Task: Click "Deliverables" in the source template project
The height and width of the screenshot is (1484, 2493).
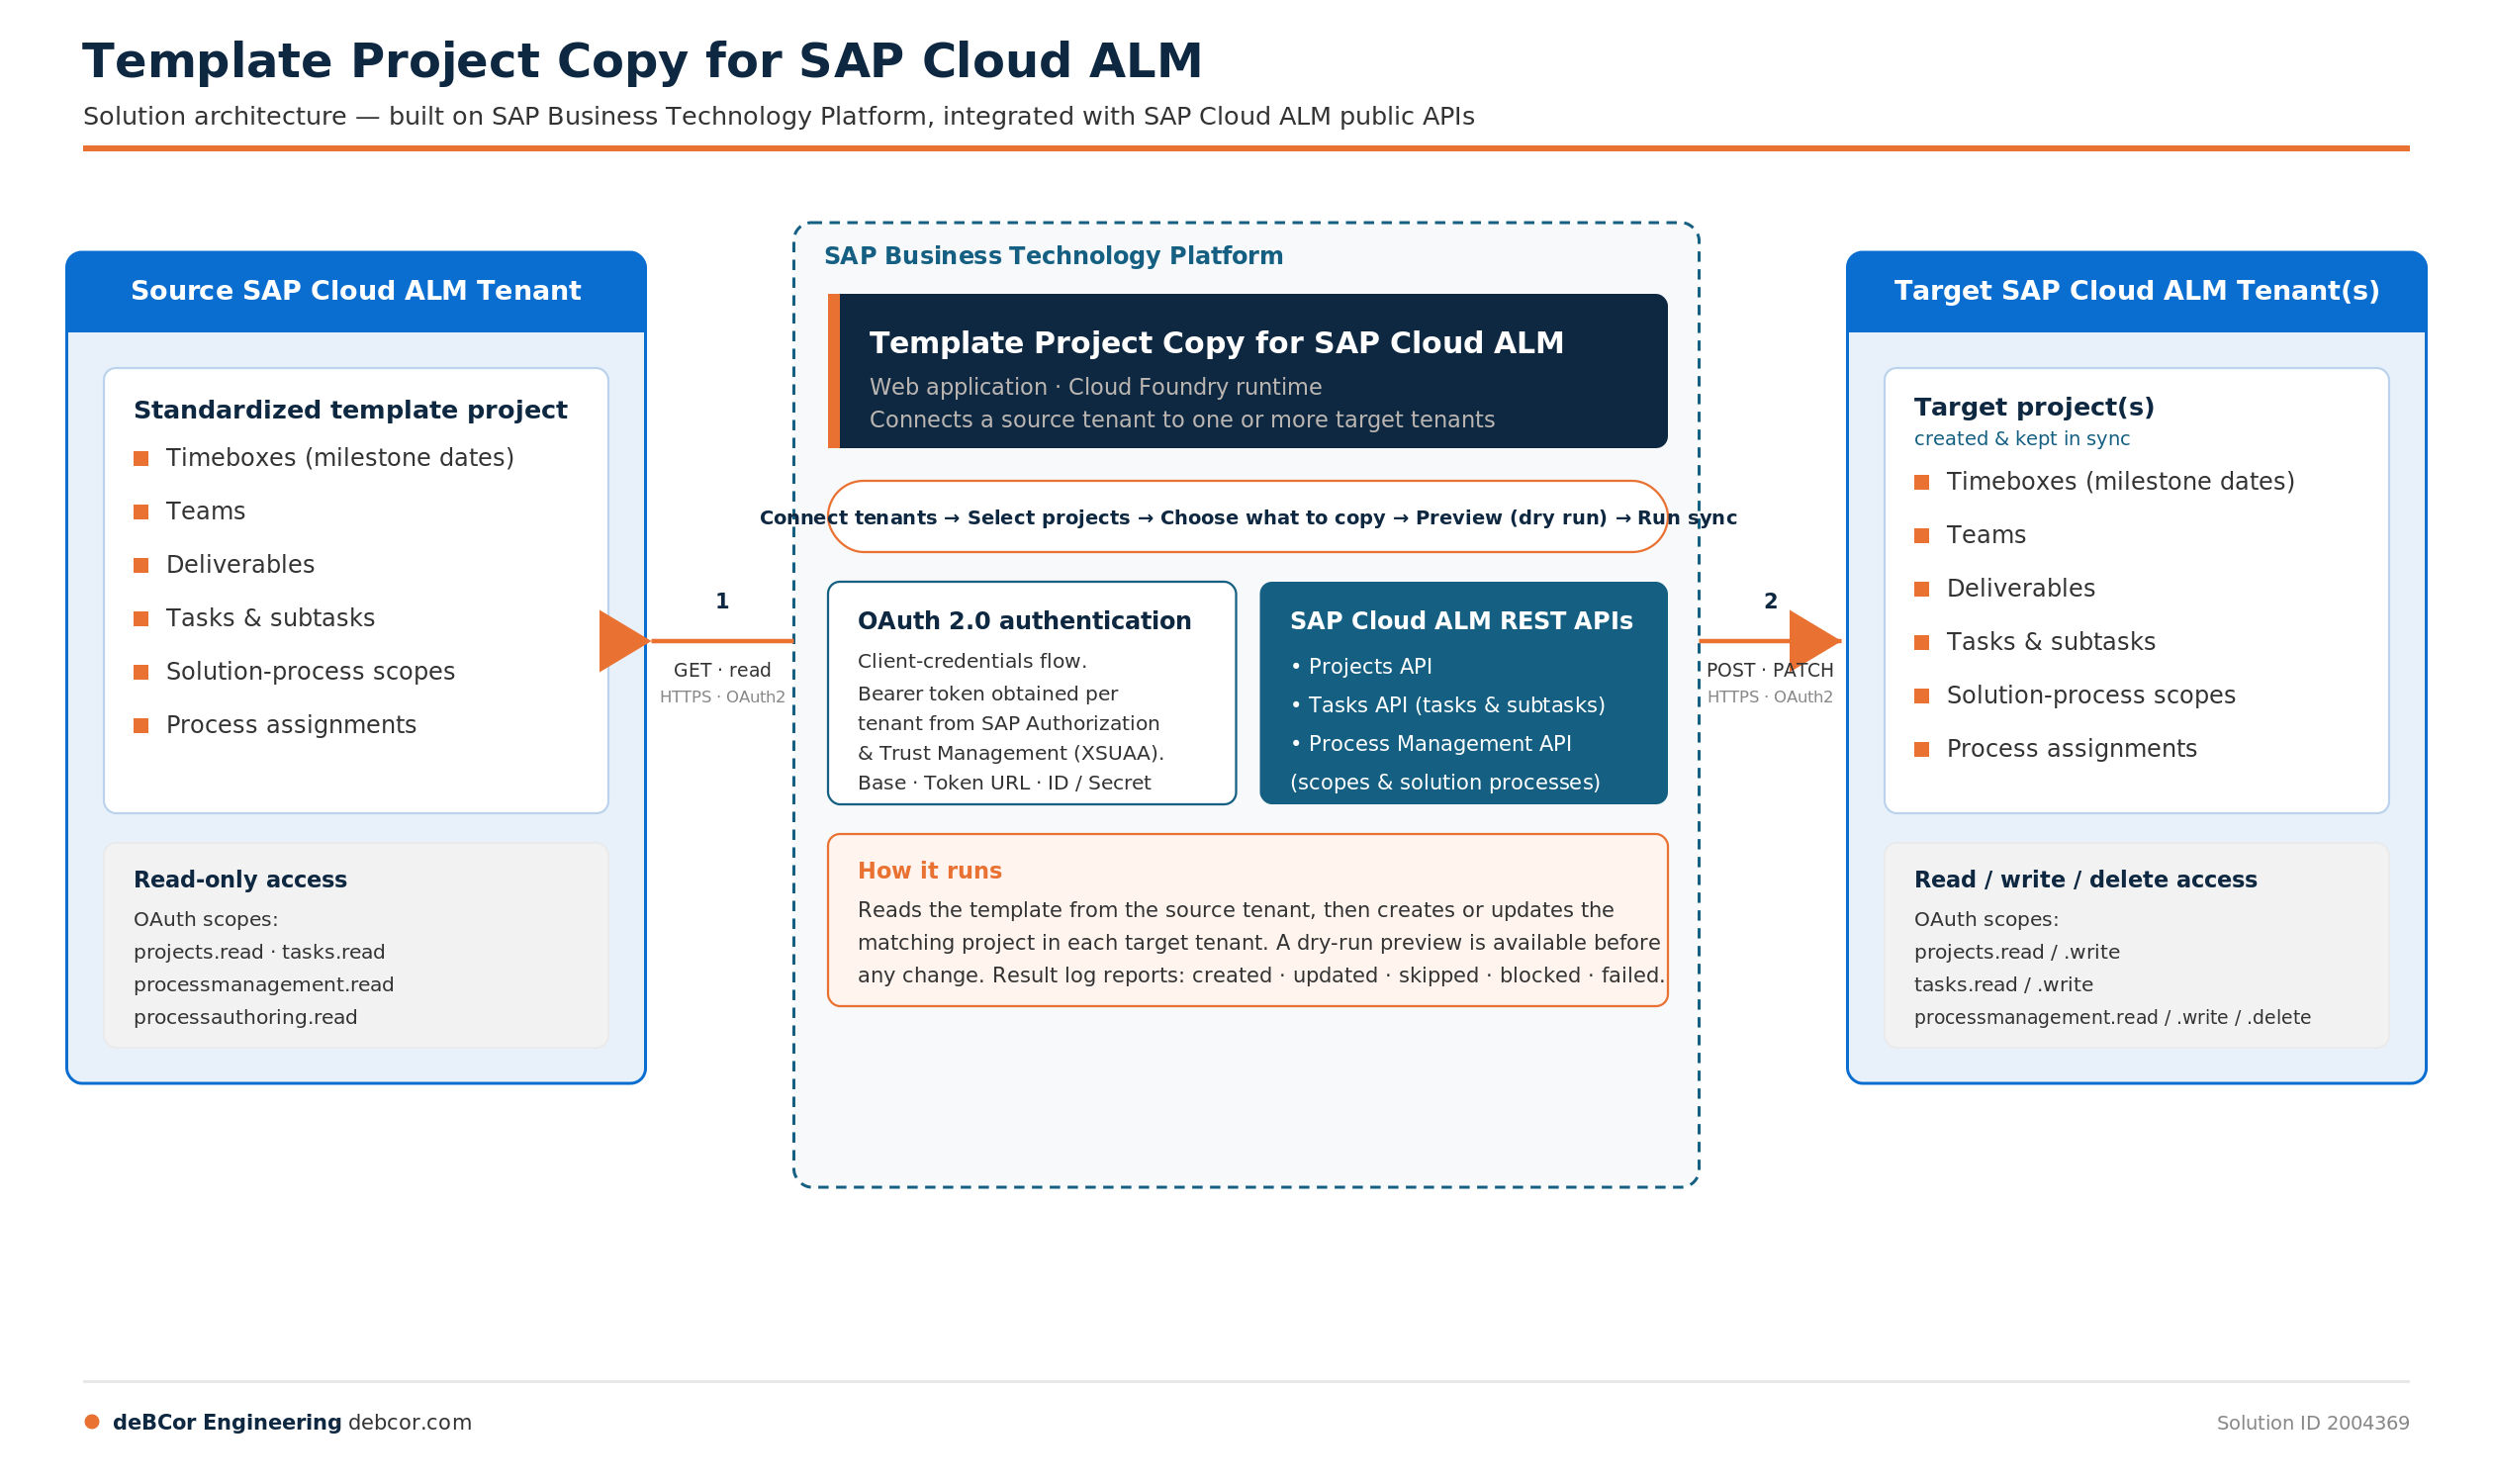Action: point(240,565)
